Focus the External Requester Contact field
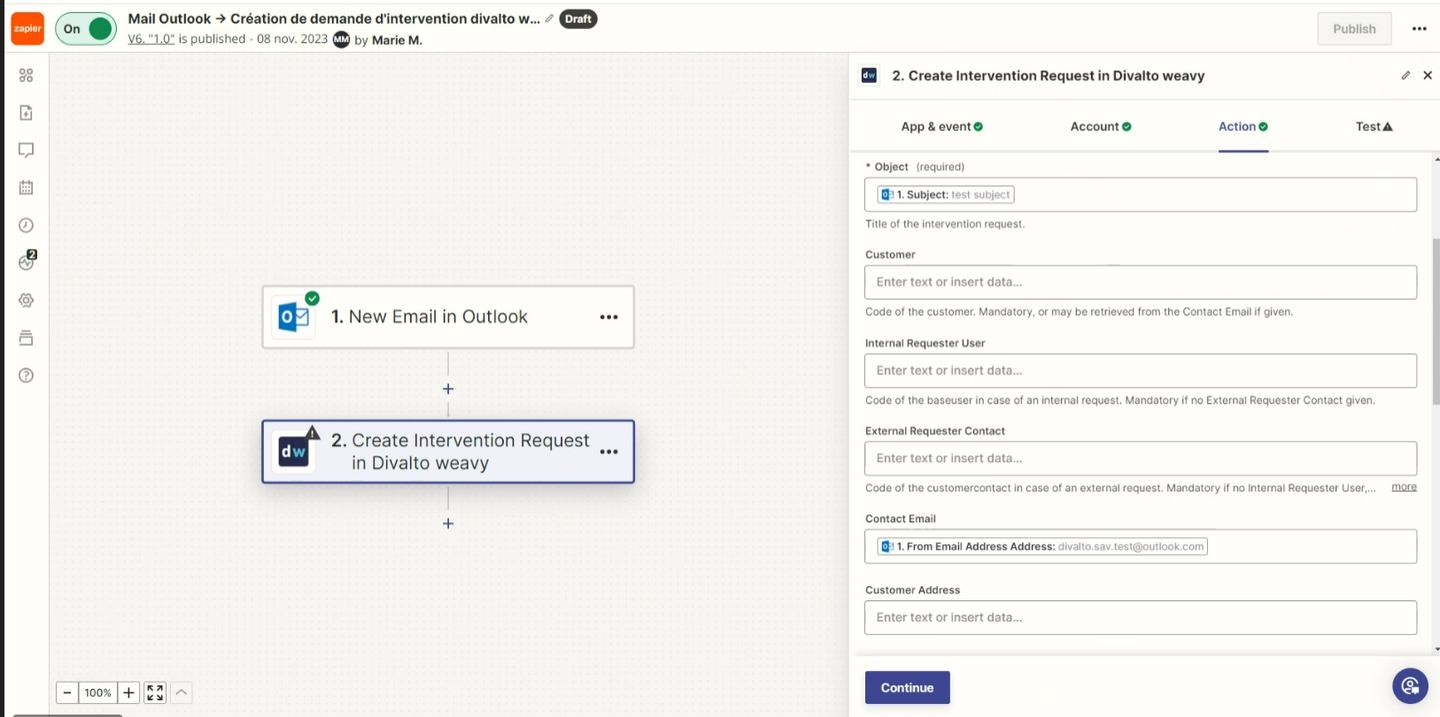The image size is (1440, 717). click(x=1141, y=458)
